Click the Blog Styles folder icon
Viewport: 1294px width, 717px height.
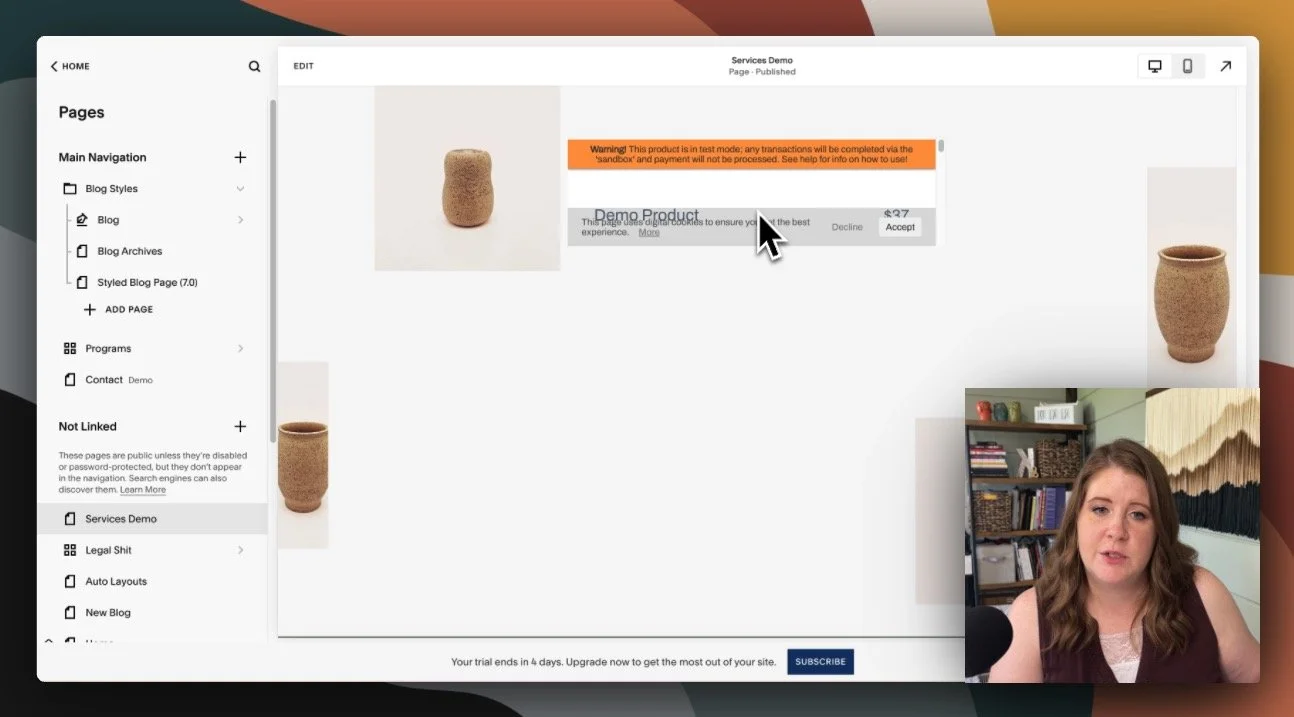coord(70,188)
